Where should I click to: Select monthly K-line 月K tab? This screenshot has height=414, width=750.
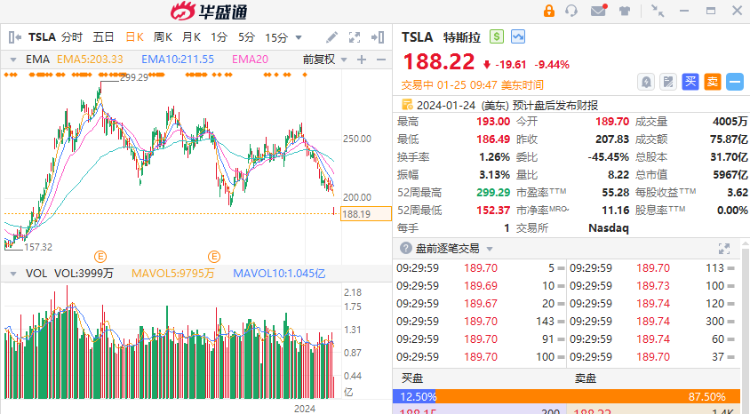[x=191, y=37]
